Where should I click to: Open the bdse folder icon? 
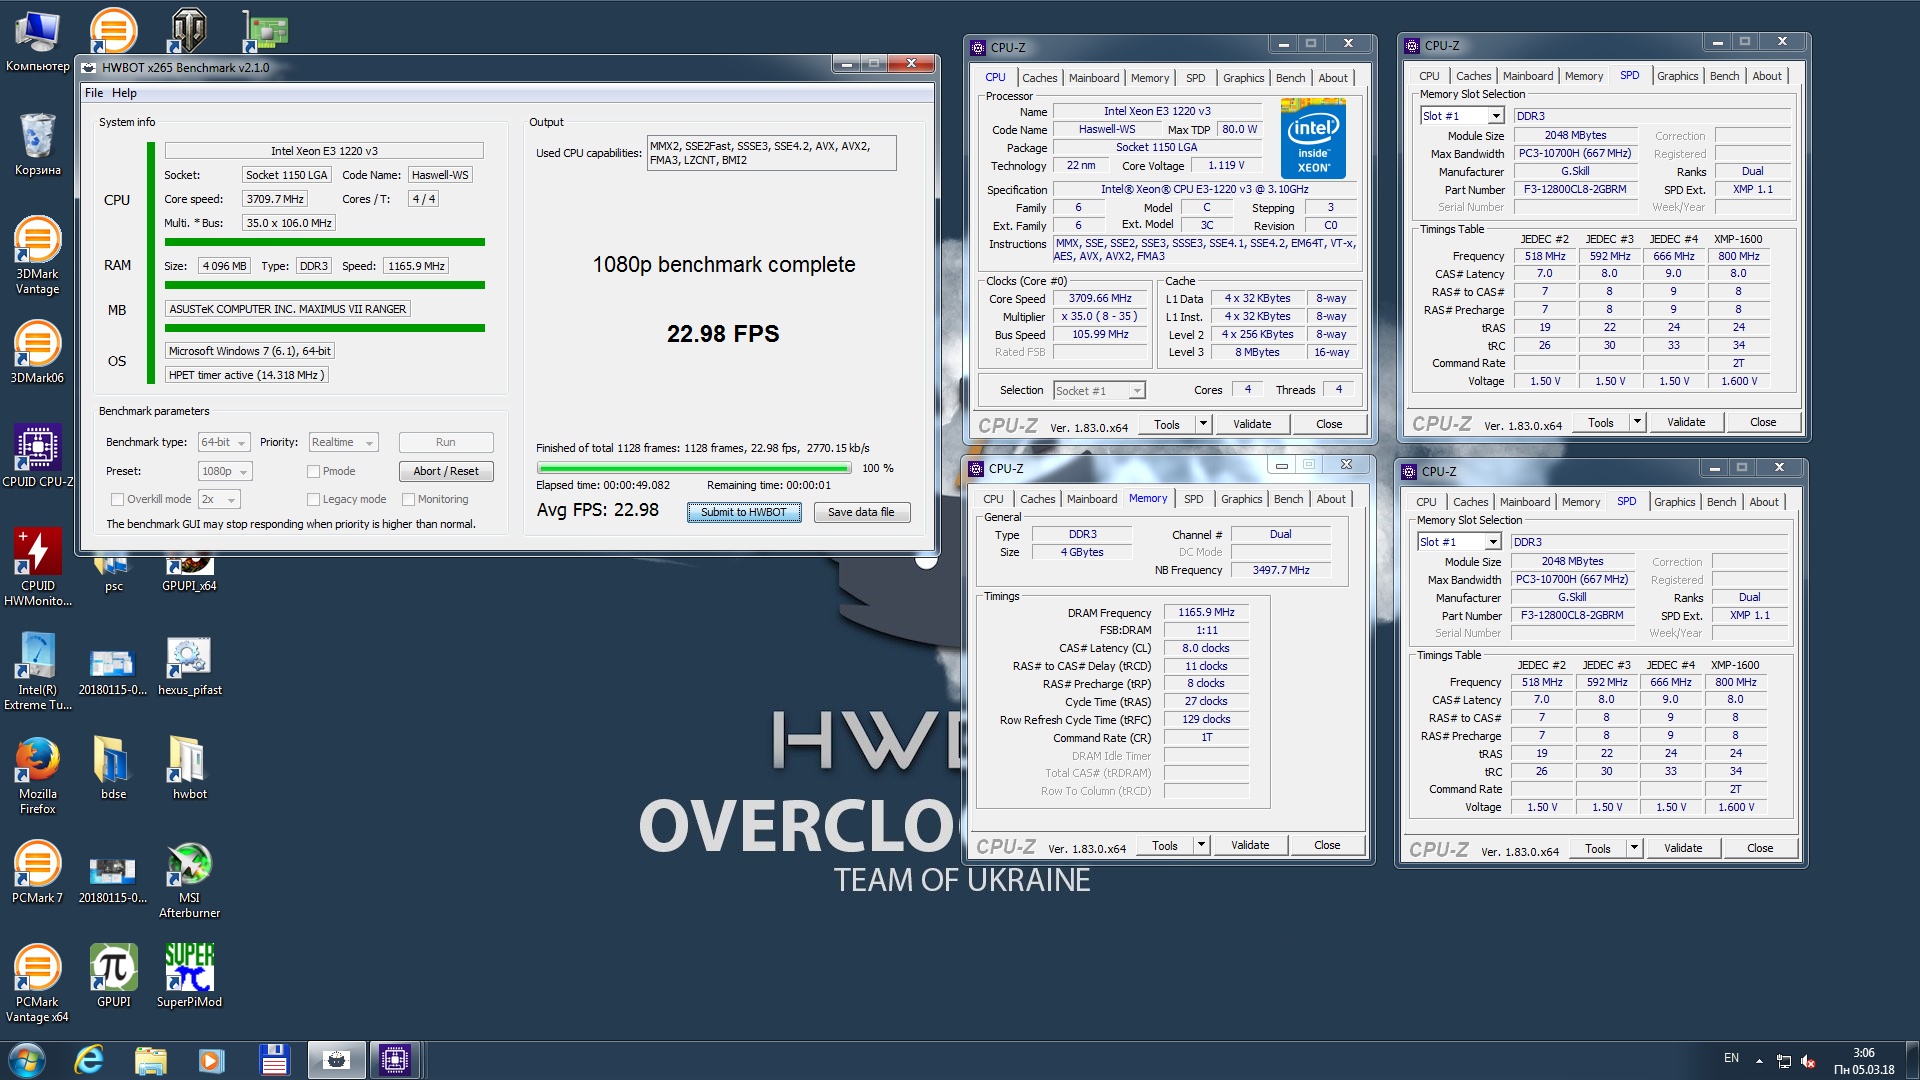[113, 768]
